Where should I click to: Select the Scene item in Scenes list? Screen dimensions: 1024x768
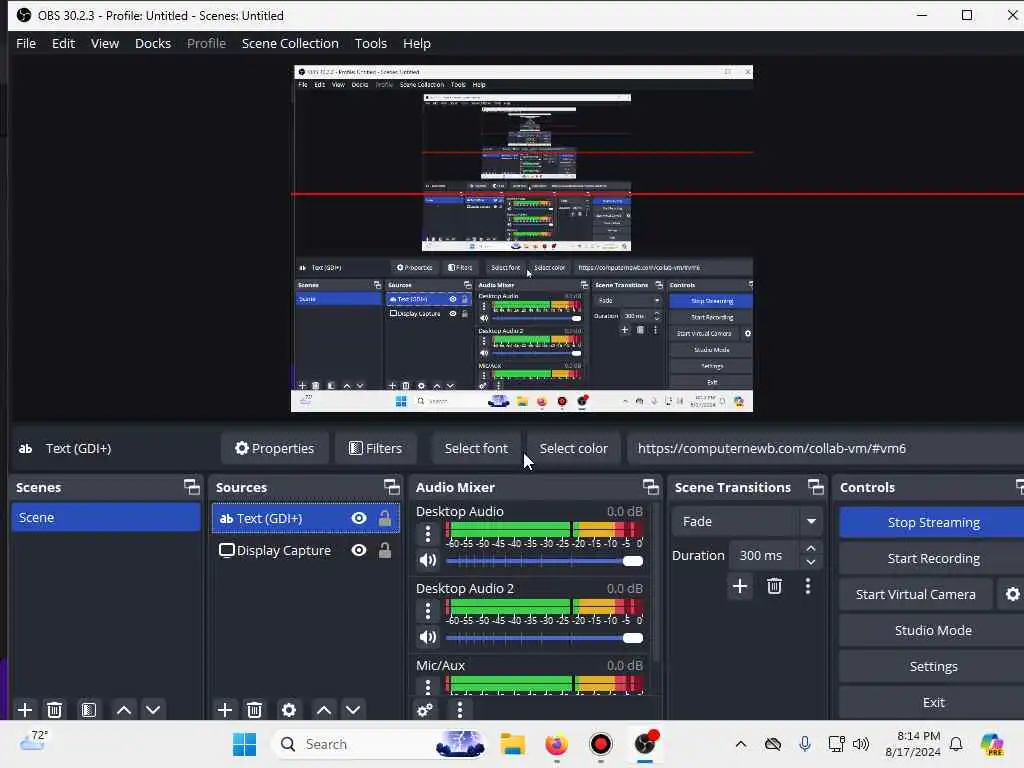[106, 517]
